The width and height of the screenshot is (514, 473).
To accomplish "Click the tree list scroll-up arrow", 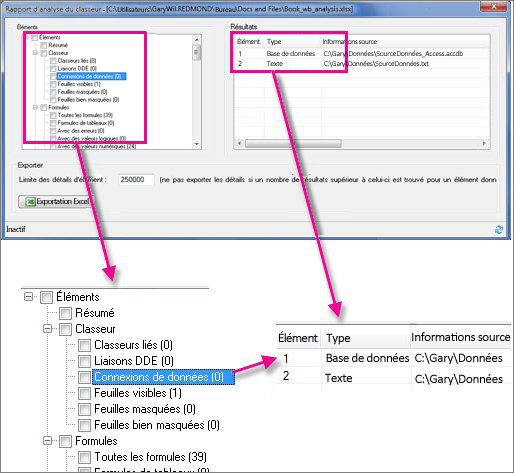I will click(197, 40).
